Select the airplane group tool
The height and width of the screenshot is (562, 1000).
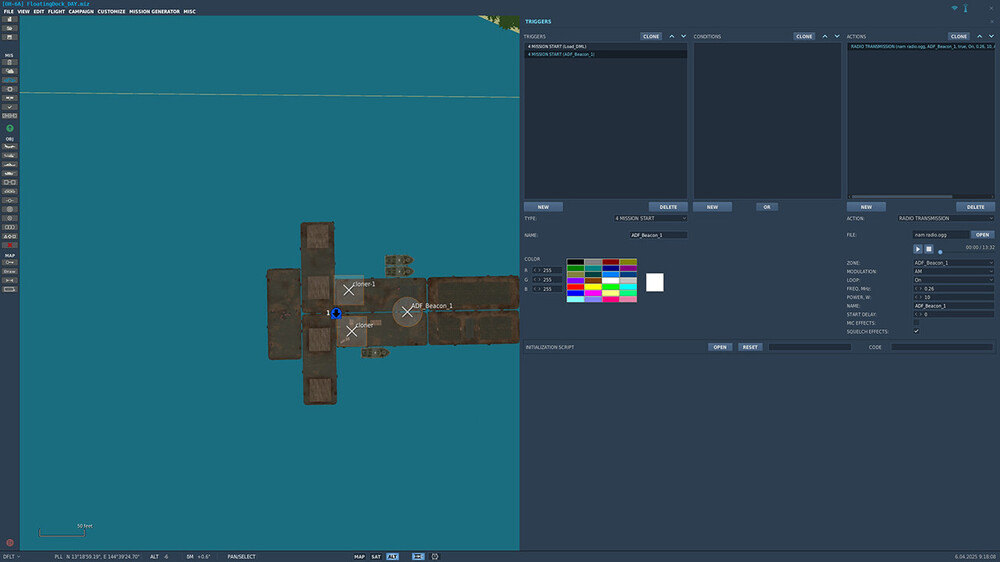10,147
